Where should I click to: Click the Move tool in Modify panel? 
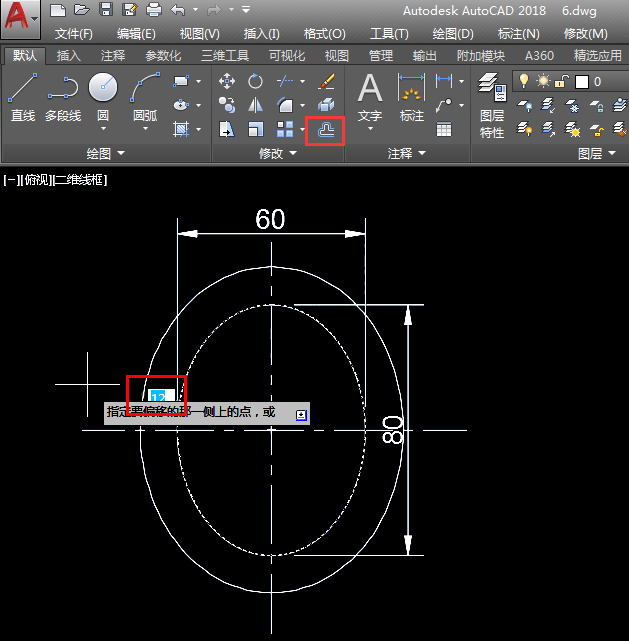click(x=227, y=81)
